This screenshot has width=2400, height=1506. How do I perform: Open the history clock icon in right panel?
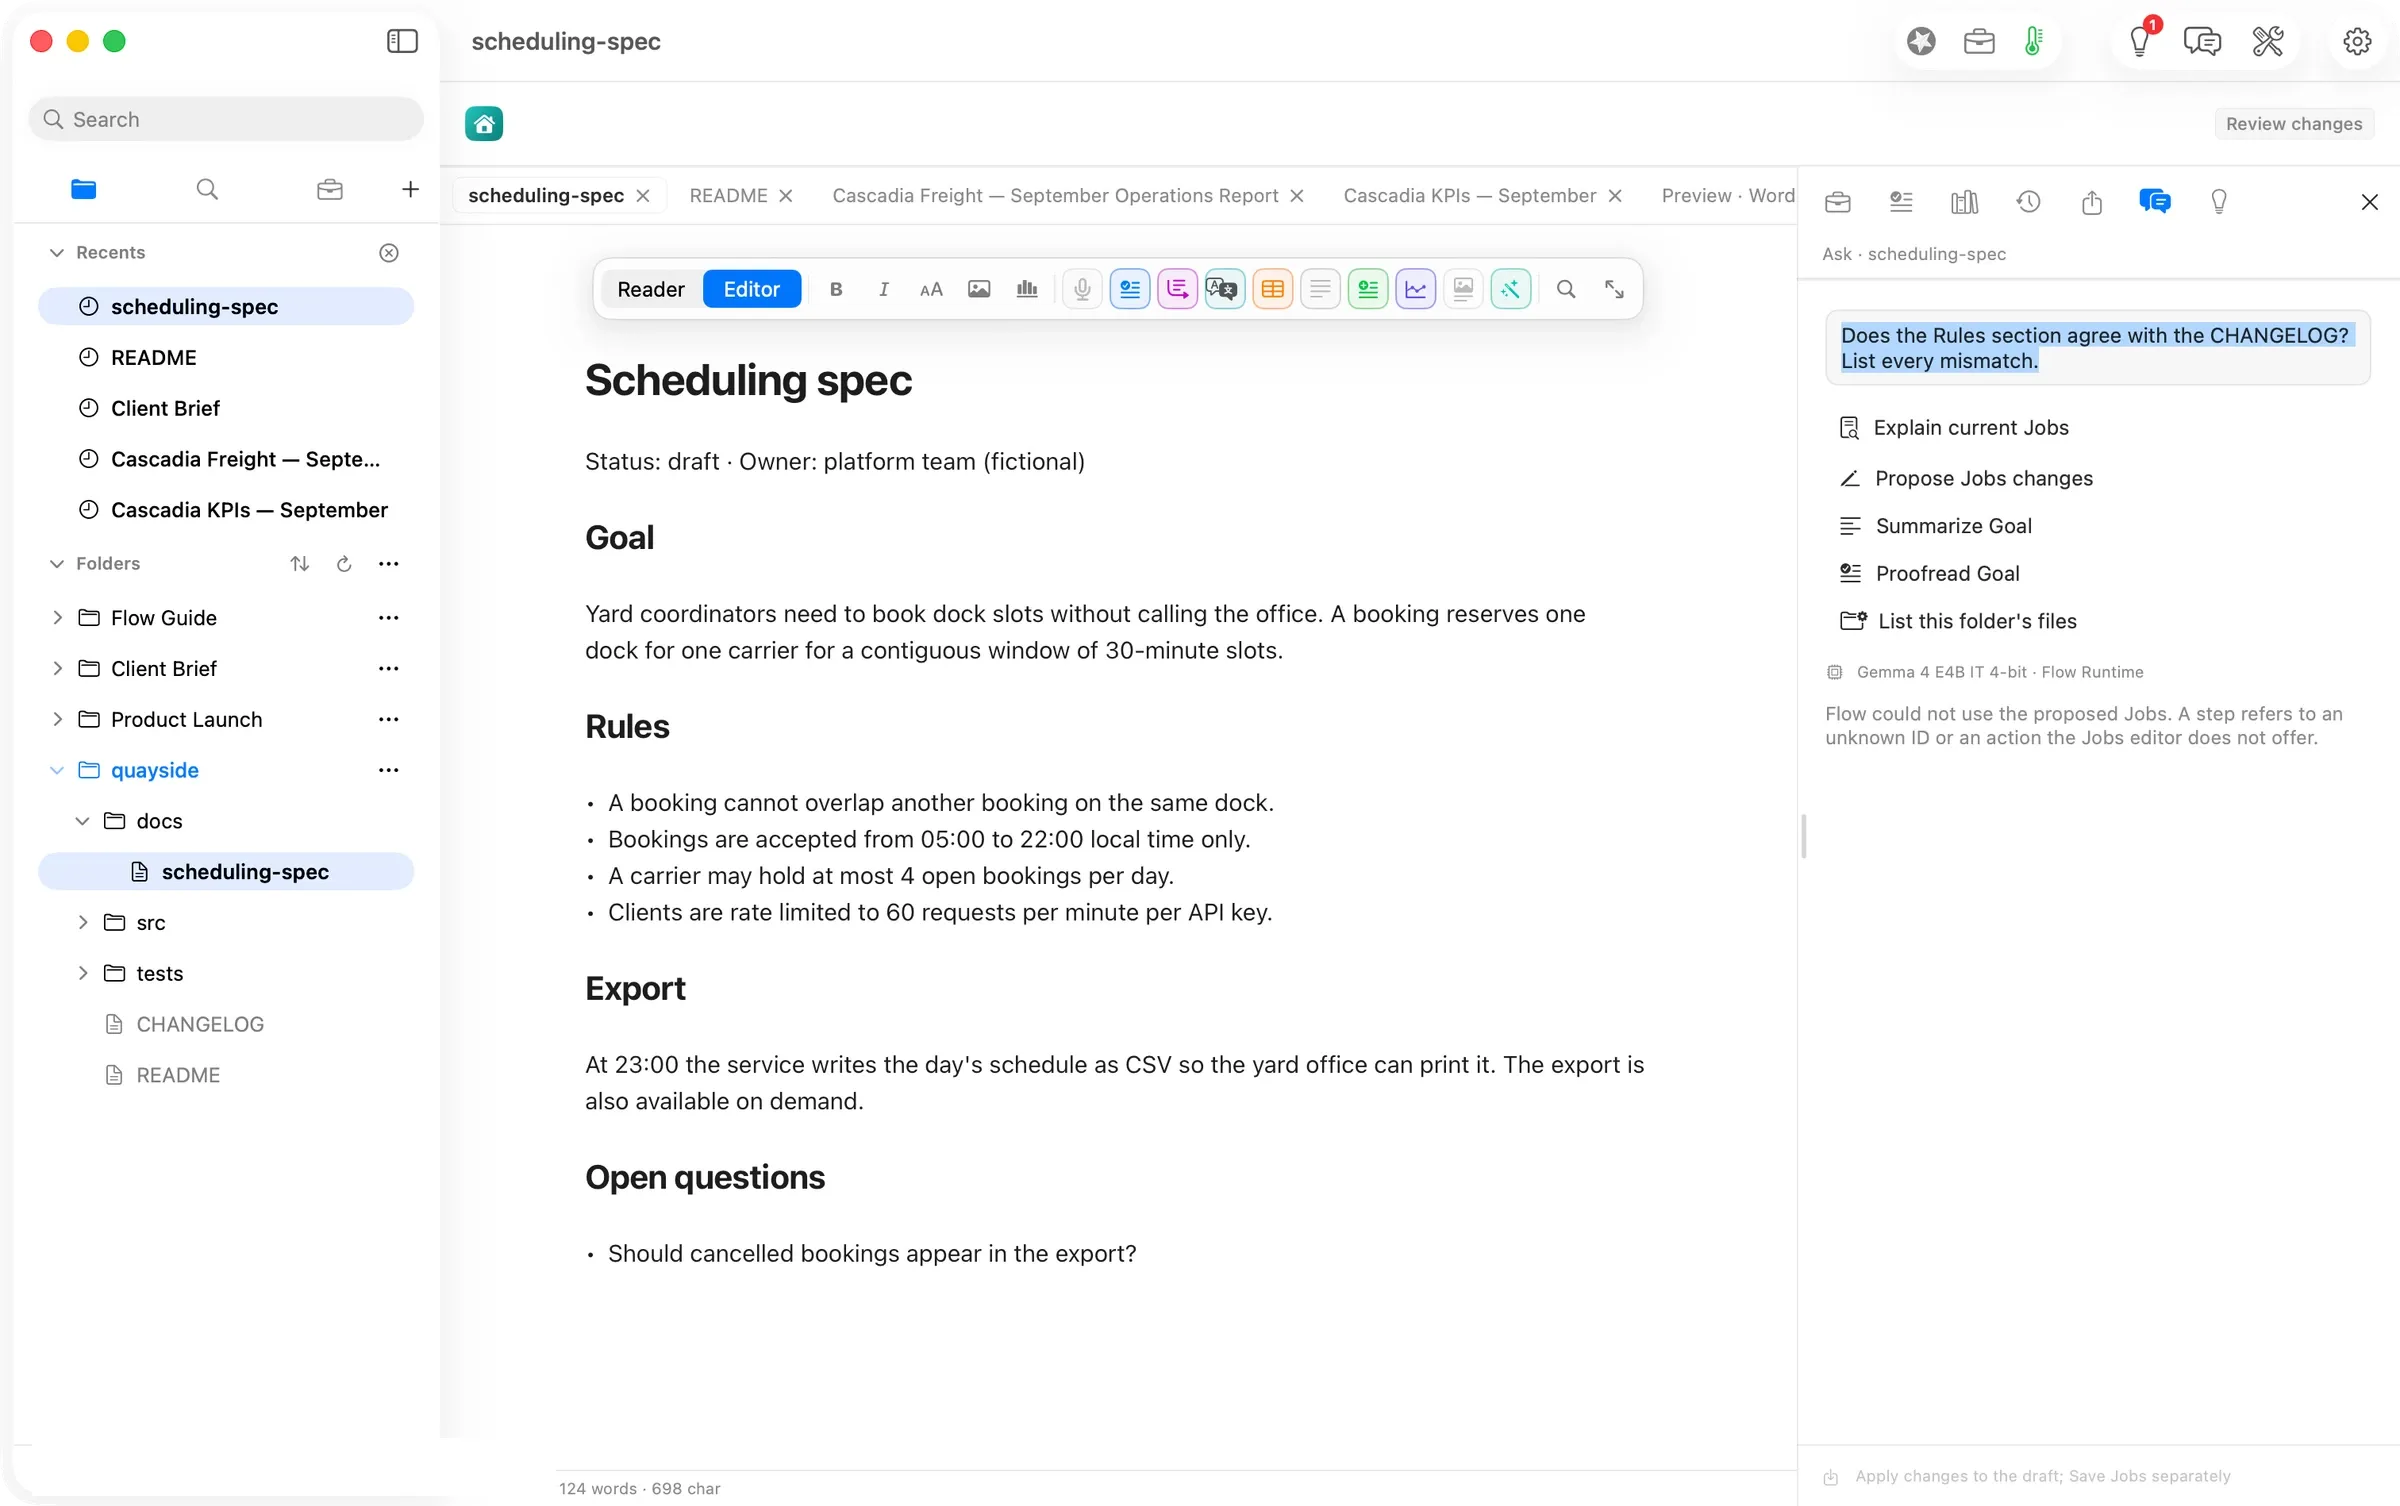click(x=2028, y=202)
